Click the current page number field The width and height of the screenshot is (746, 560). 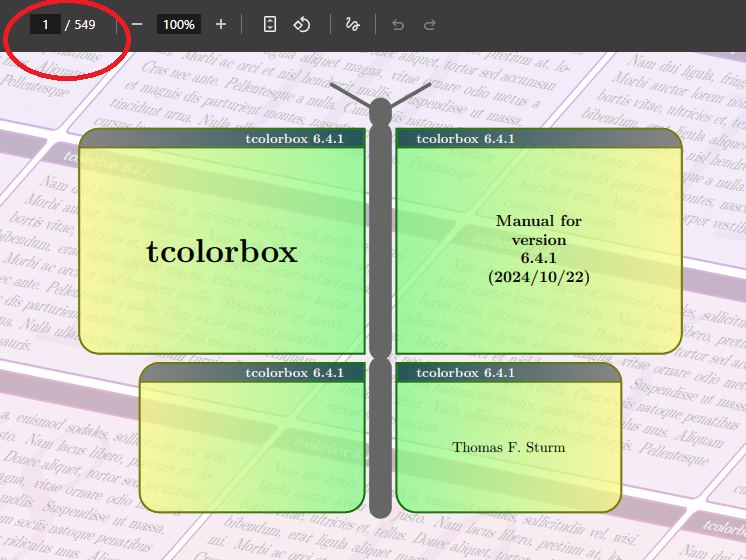tap(45, 24)
